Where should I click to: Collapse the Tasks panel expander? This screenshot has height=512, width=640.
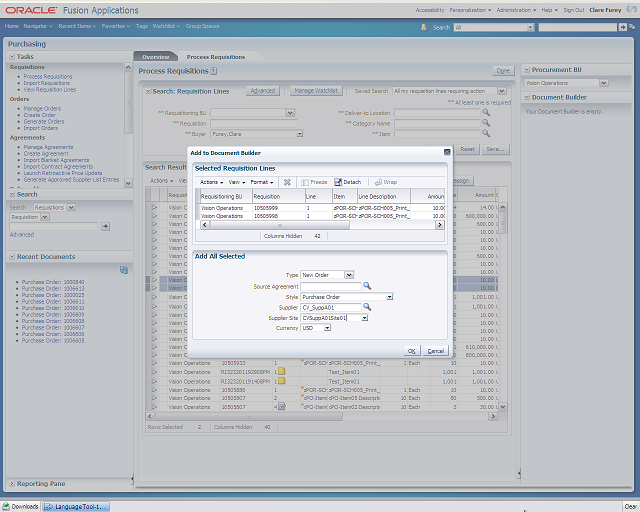coord(12,56)
